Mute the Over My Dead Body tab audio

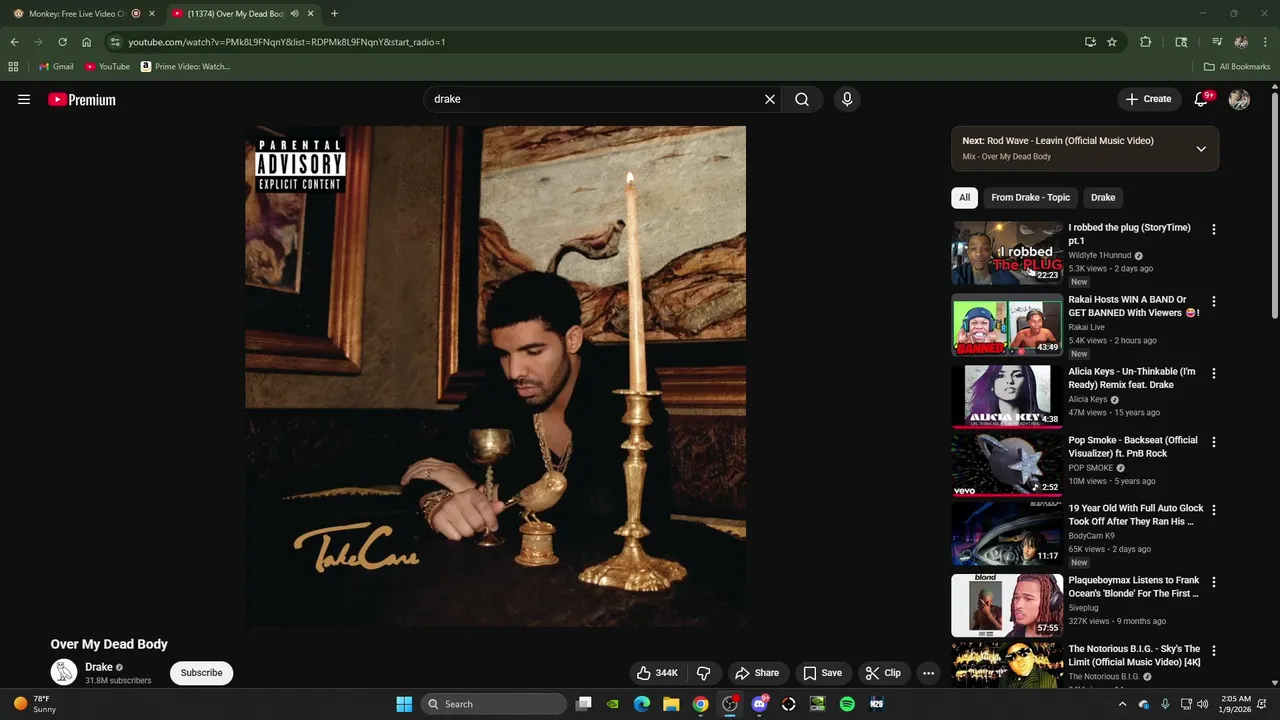[x=294, y=14]
